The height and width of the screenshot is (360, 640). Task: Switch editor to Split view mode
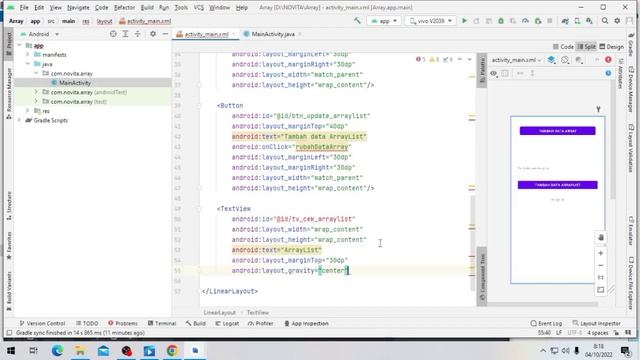coord(586,47)
